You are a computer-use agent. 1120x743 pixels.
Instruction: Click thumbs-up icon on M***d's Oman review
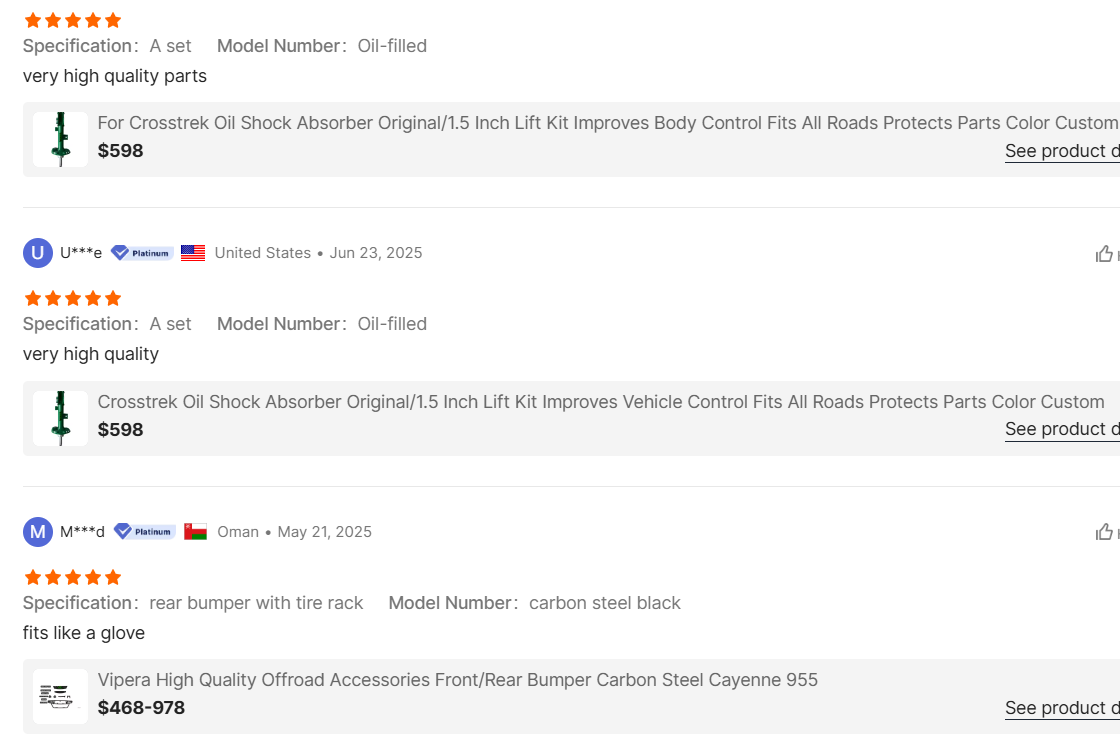[1104, 532]
